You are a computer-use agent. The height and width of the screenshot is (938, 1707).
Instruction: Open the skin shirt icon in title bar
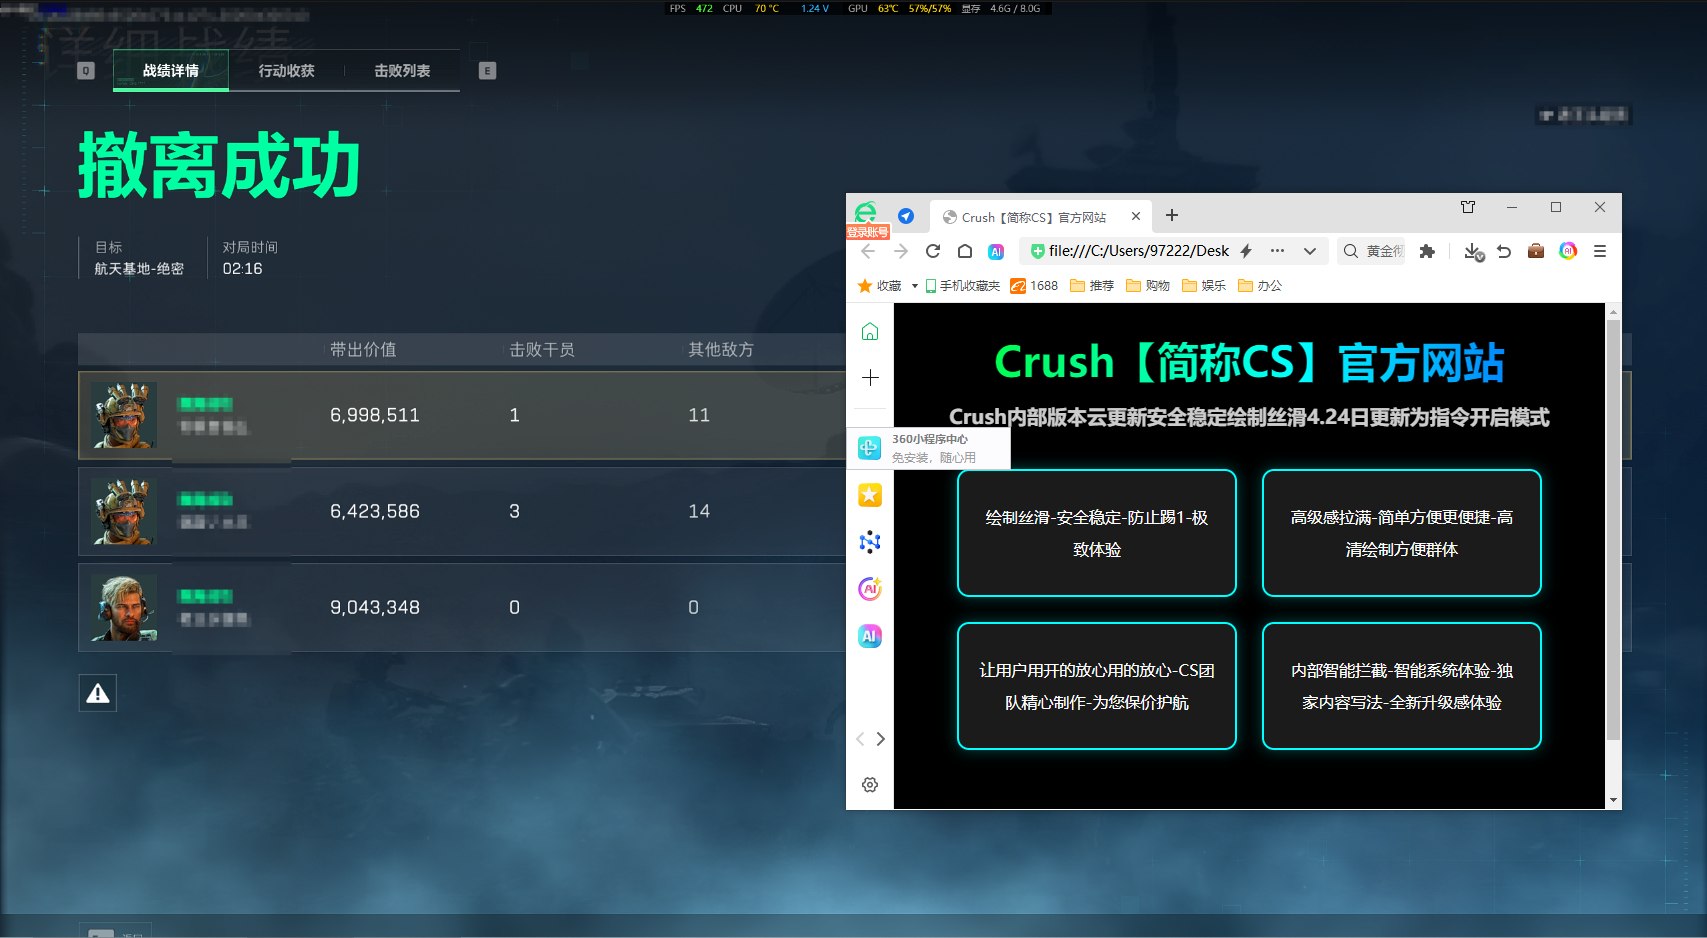click(x=1468, y=207)
